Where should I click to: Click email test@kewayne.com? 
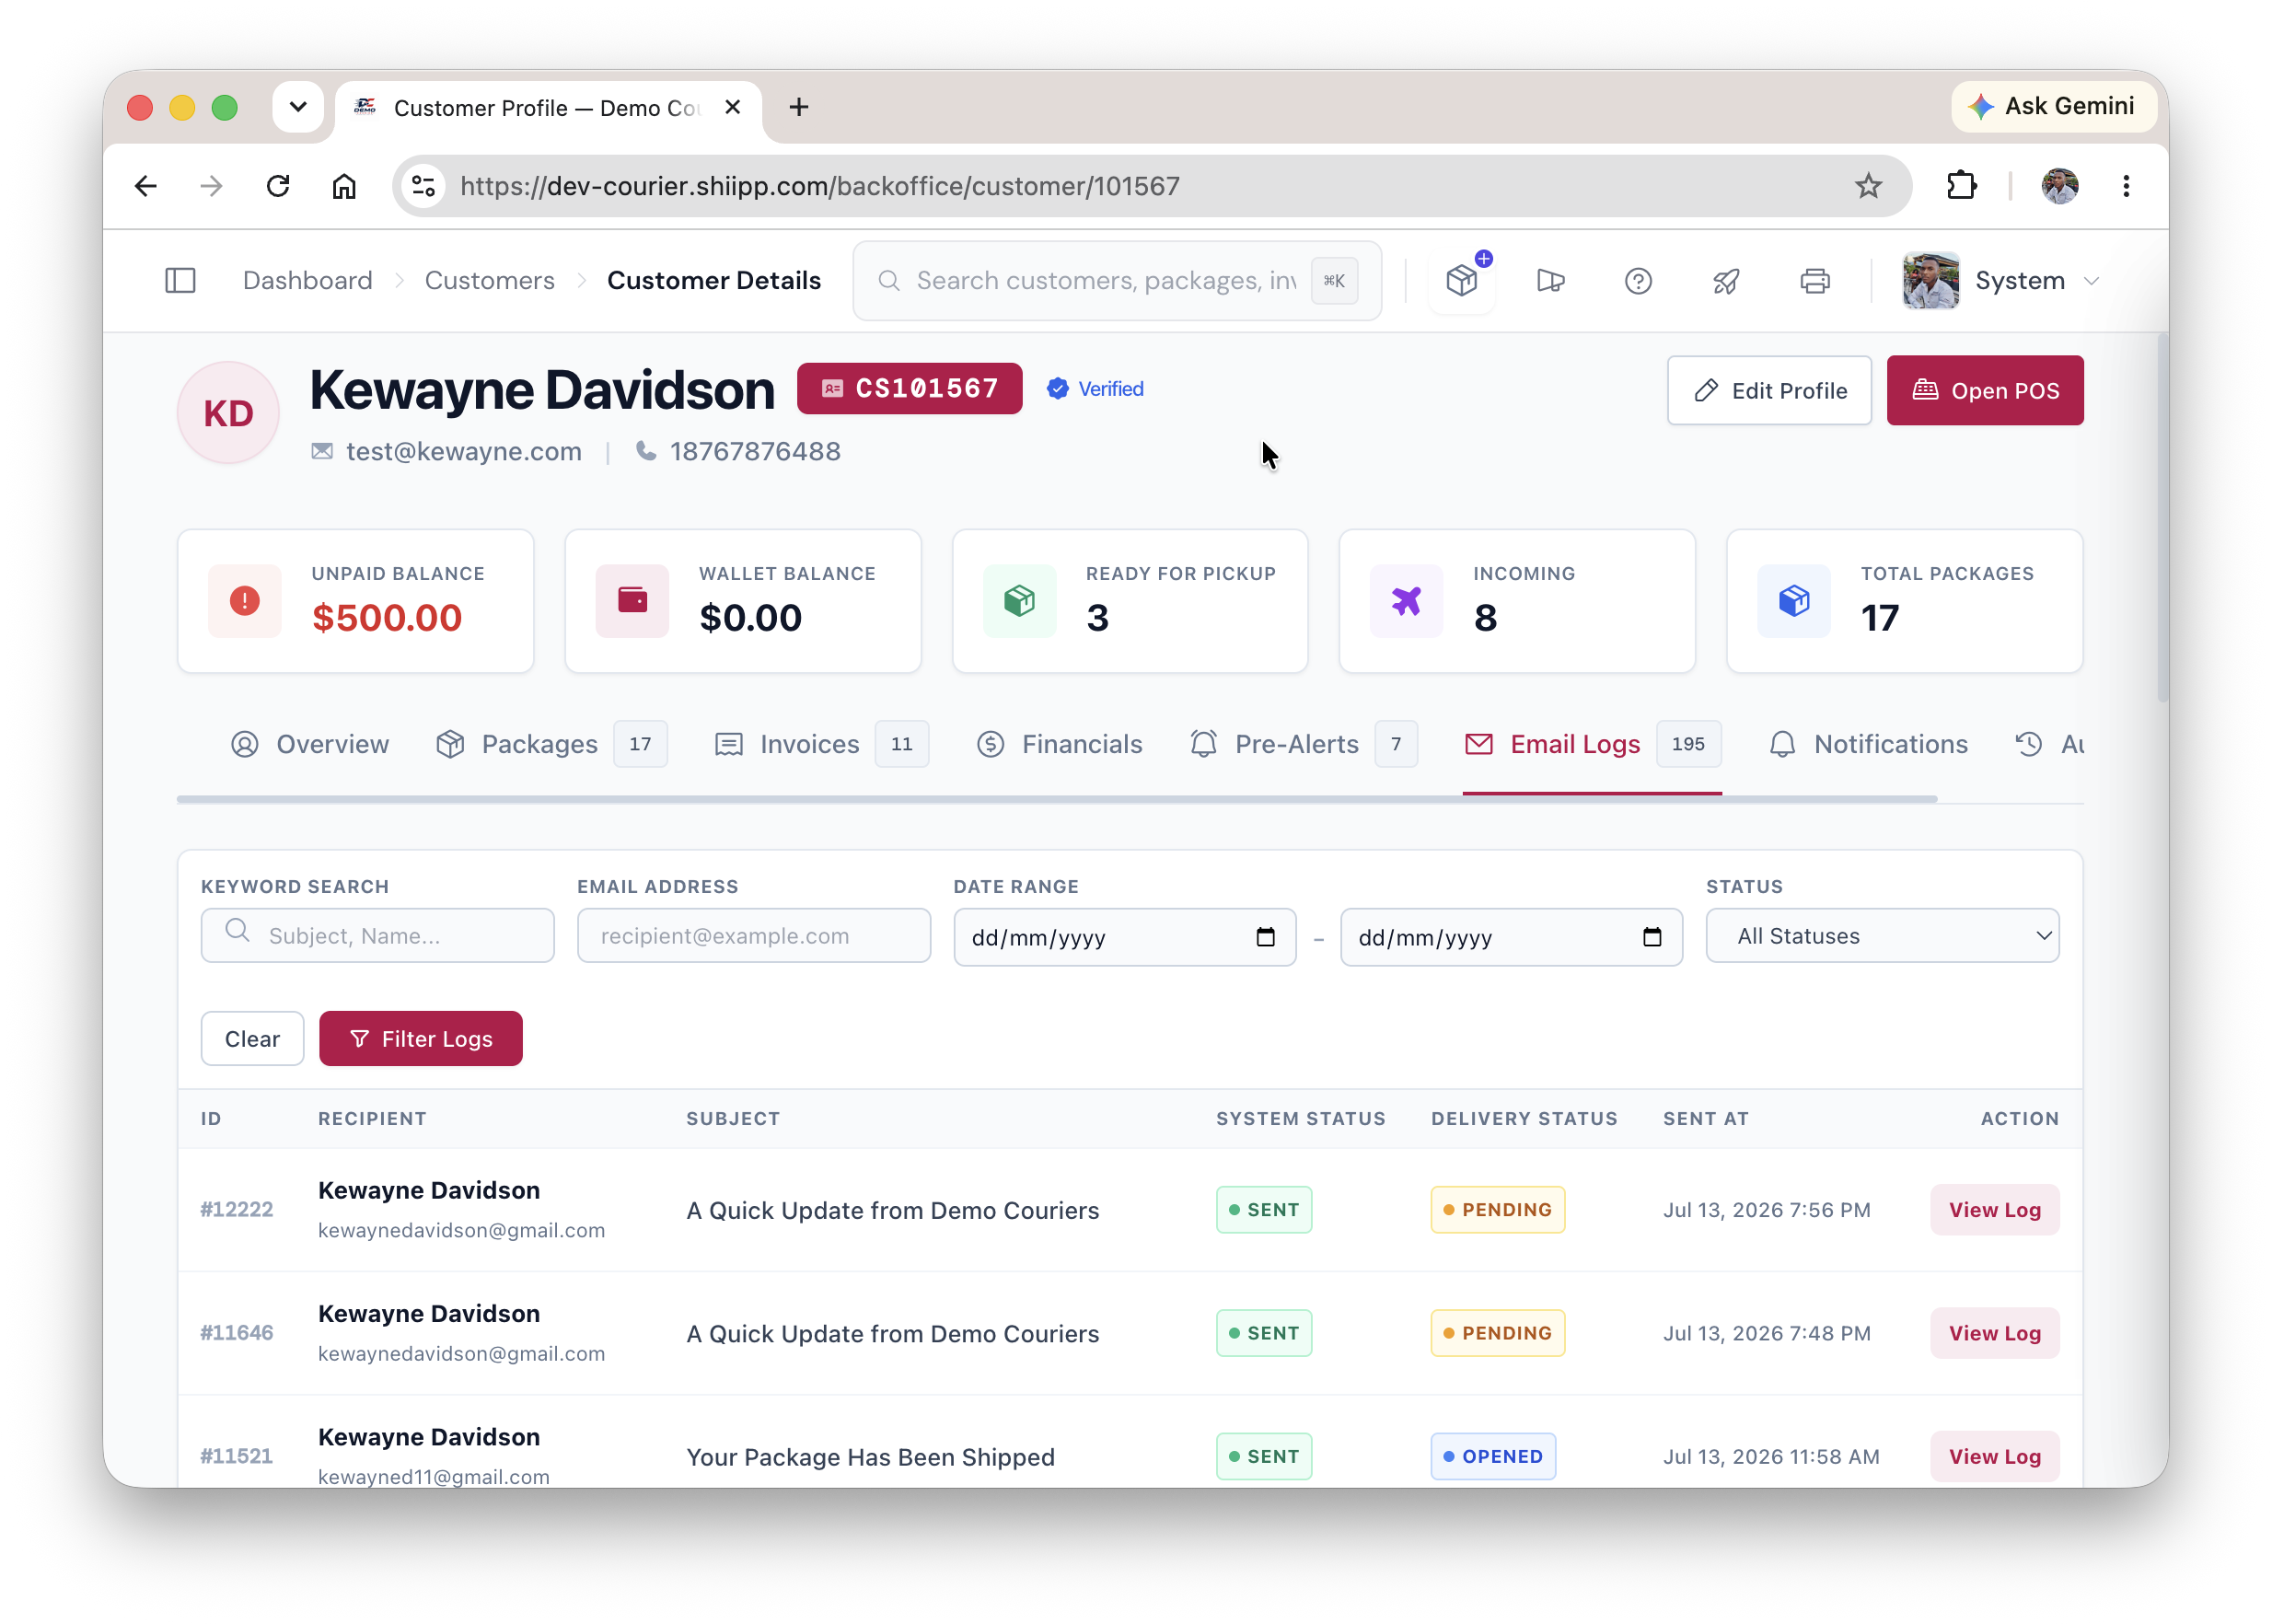coord(464,452)
